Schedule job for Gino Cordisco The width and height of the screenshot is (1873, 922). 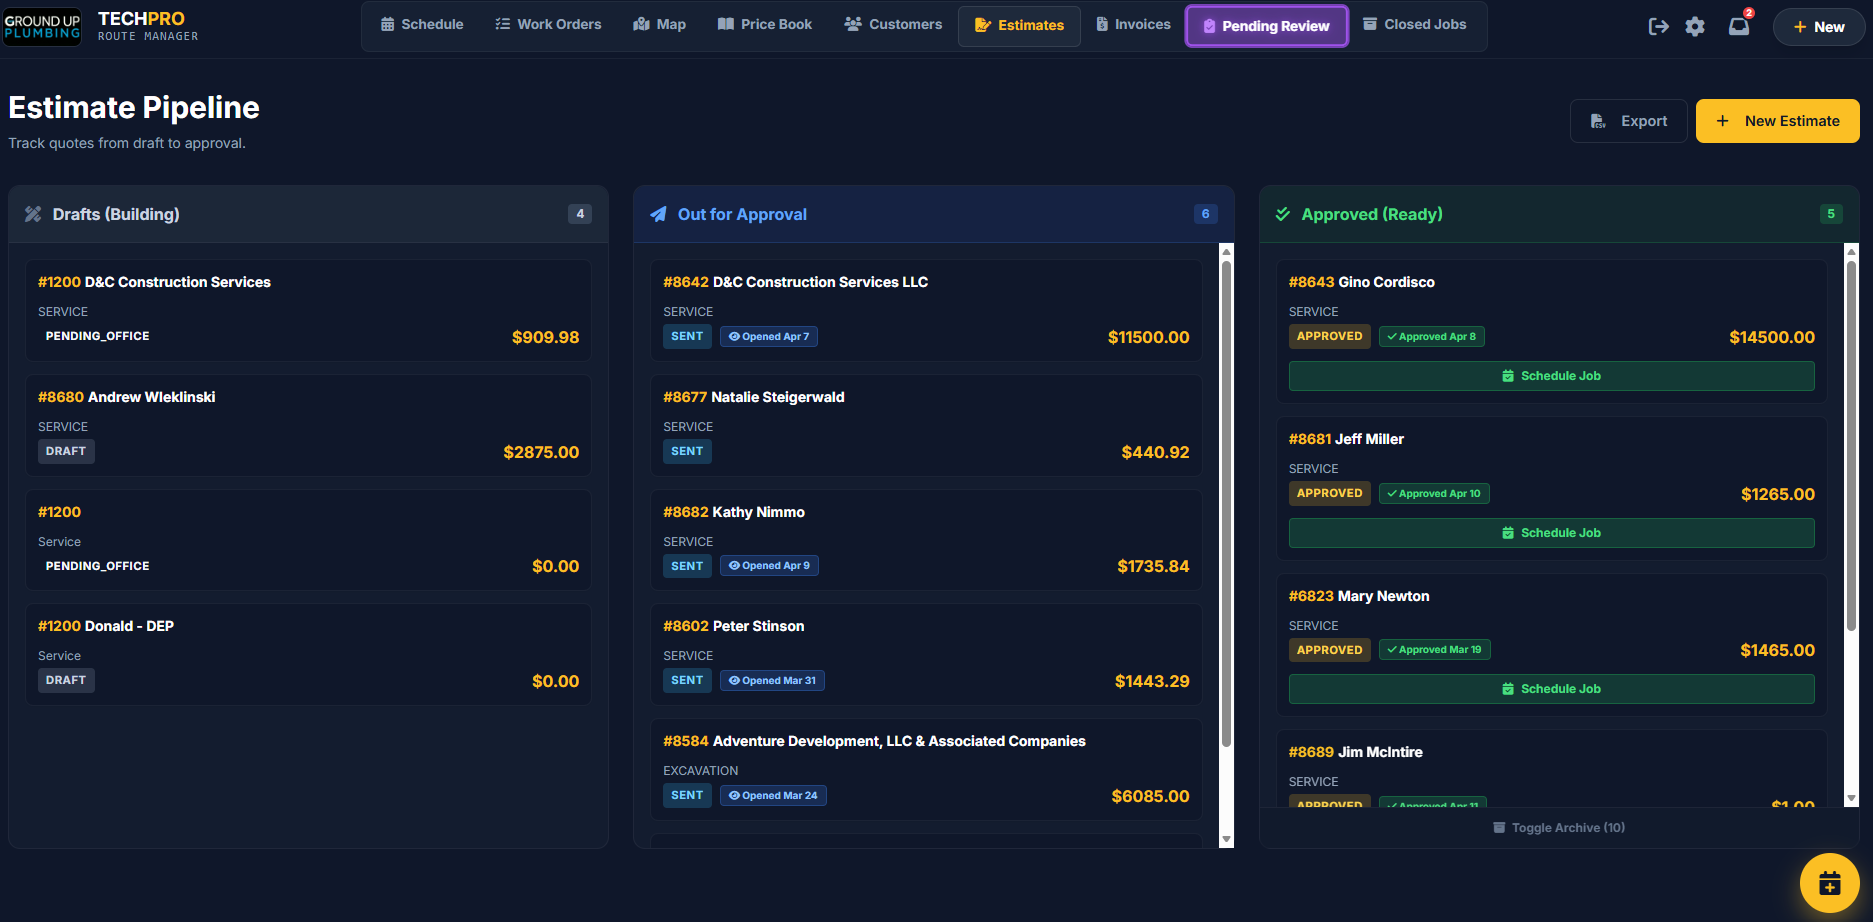click(x=1551, y=376)
